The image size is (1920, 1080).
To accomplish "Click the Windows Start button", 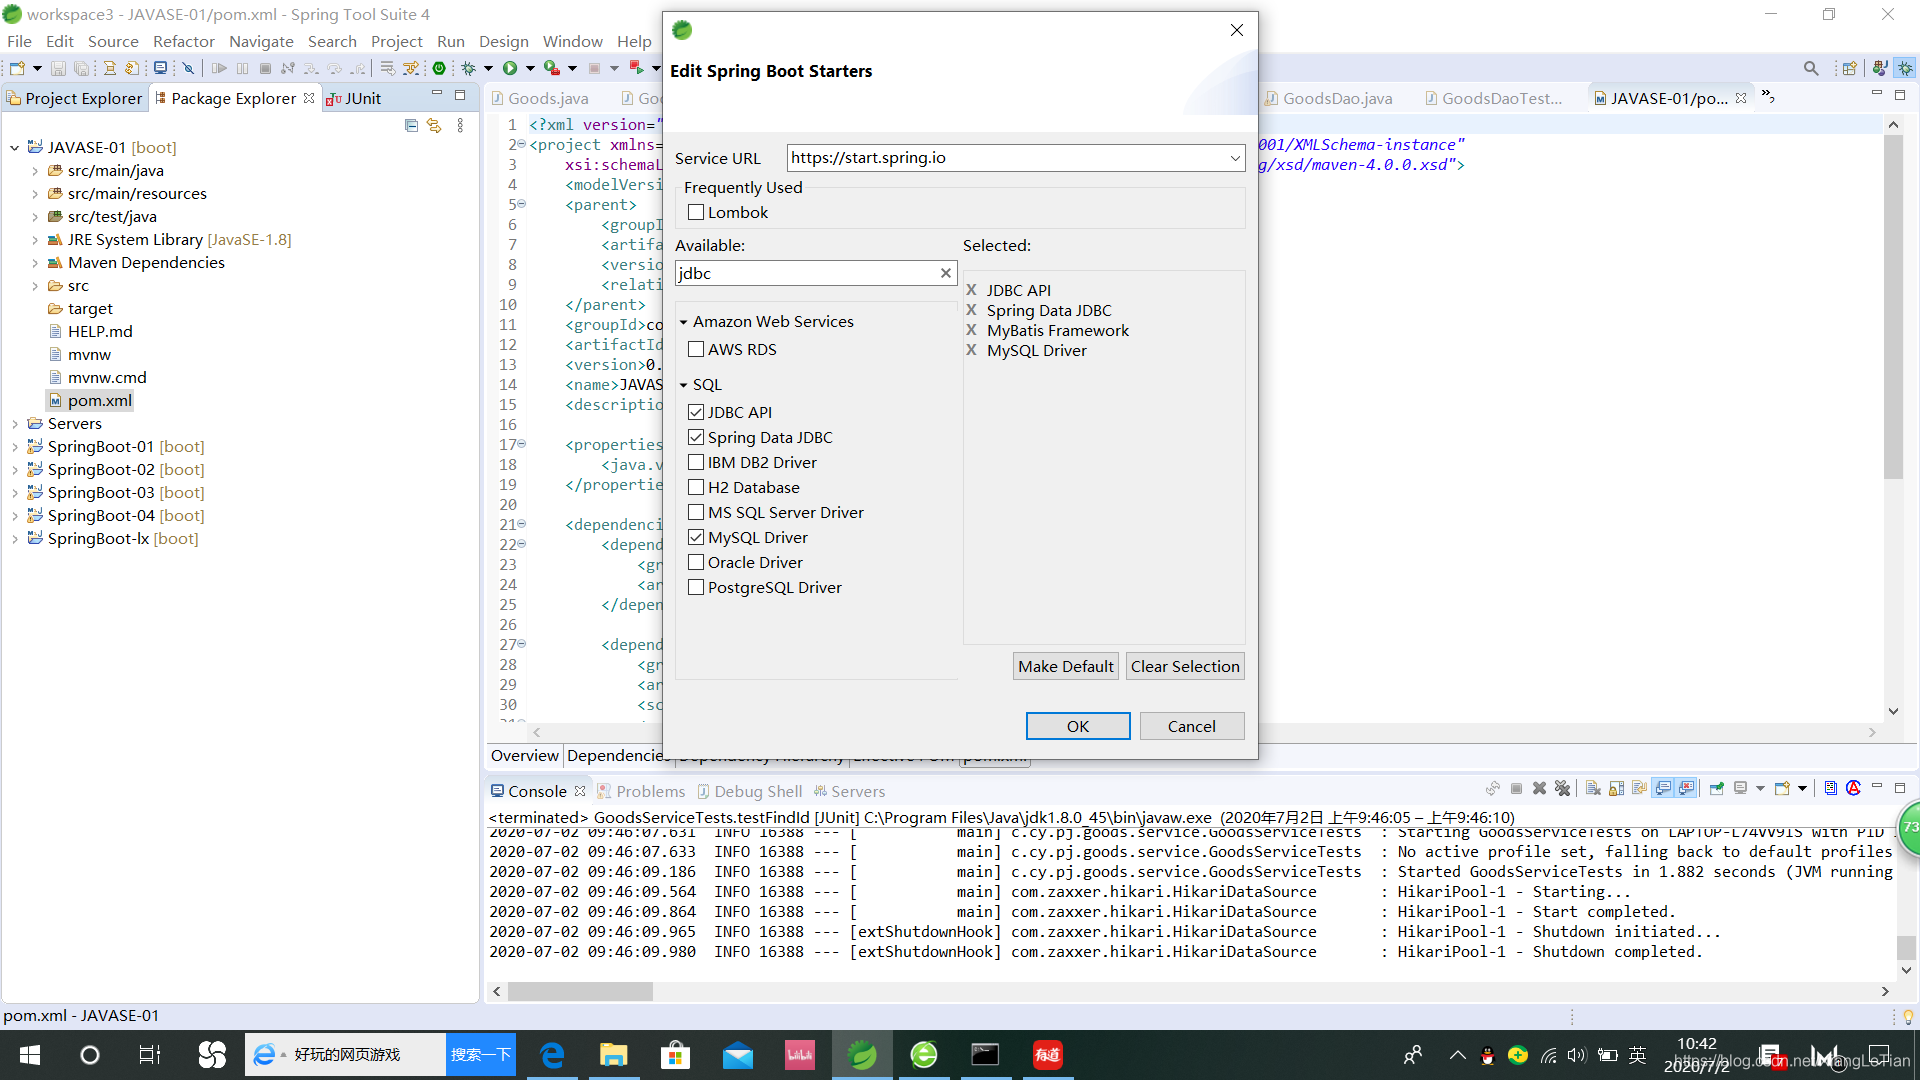I will 30,1055.
